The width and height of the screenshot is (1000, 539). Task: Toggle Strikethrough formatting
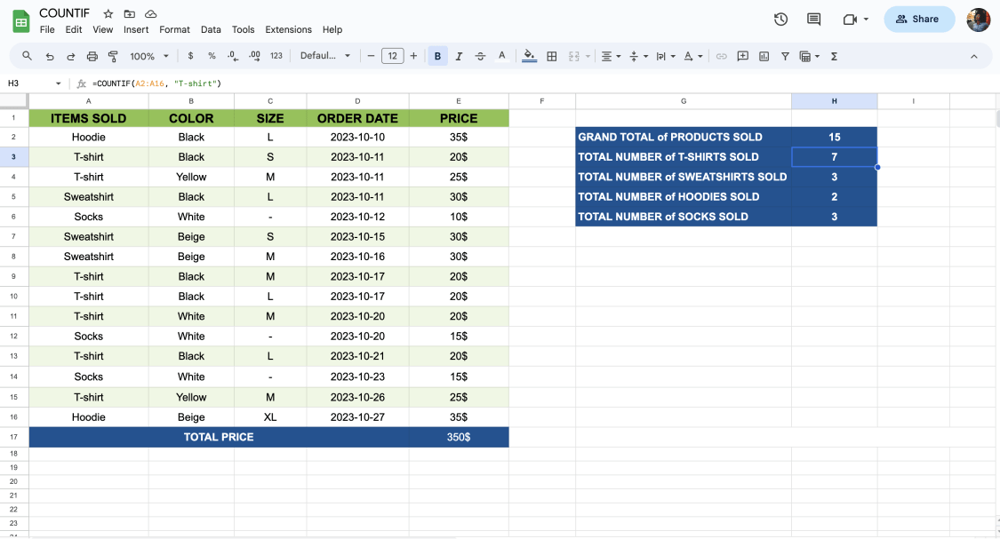[480, 57]
